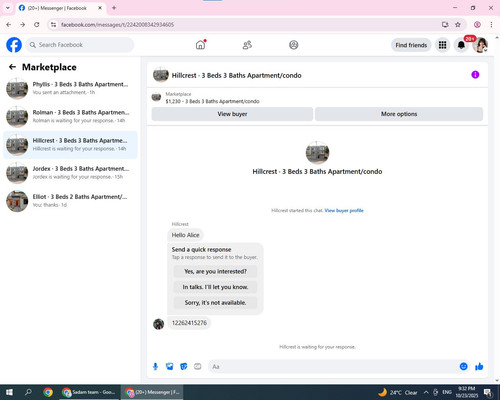Choose a GIF icon
Image resolution: width=500 pixels, height=400 pixels.
(198, 367)
